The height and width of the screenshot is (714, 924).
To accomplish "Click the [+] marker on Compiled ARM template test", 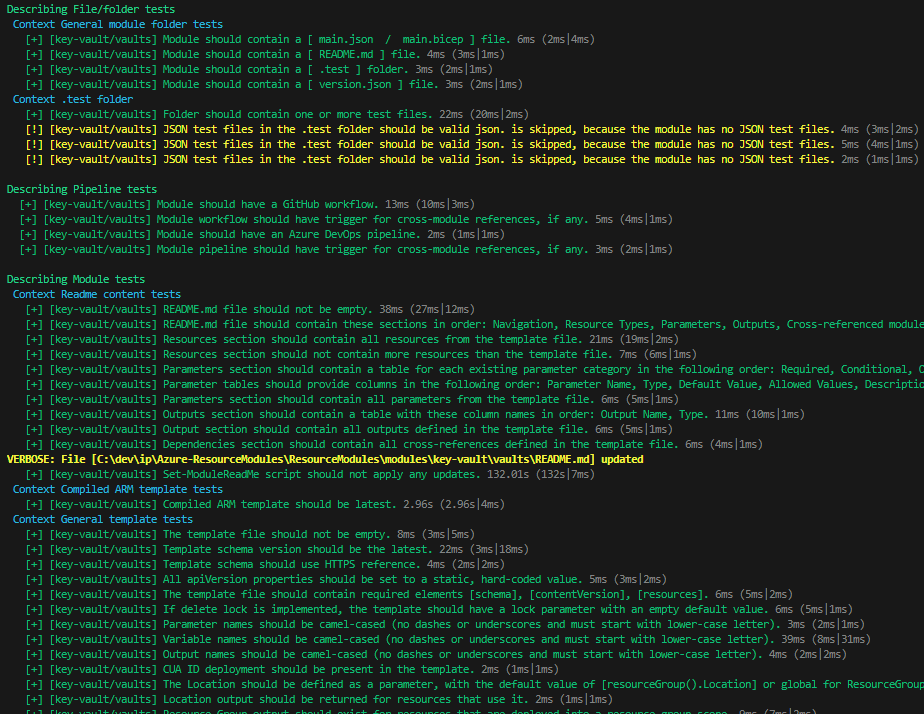I will pos(34,503).
